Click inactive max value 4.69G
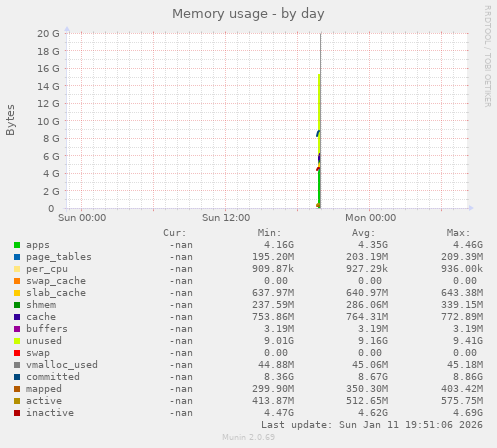497x448 pixels. (468, 413)
